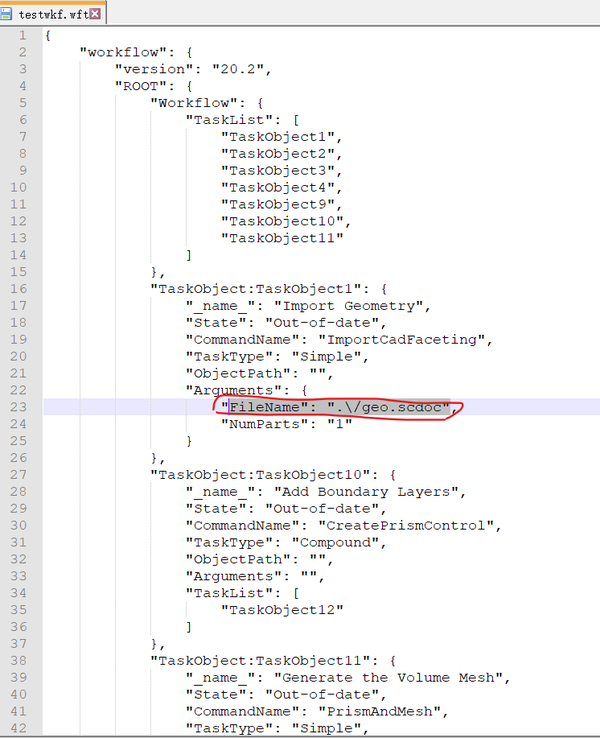Screen dimensions: 600x738
Task: Click line number 23 in the margin
Action: 19,407
